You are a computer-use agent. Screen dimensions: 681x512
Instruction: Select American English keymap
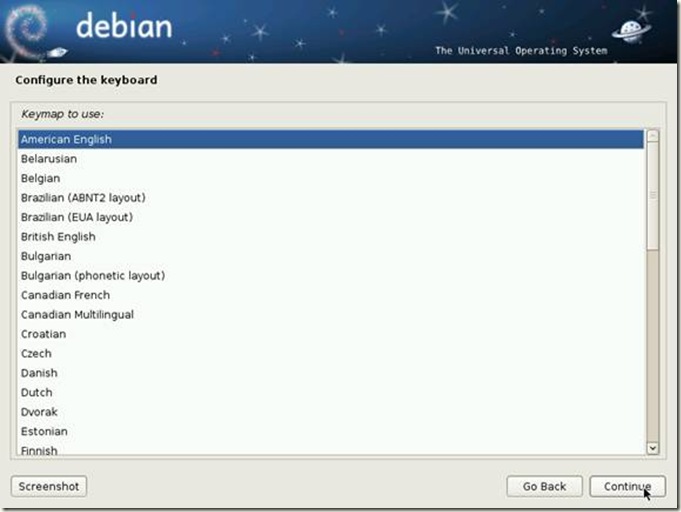click(331, 139)
